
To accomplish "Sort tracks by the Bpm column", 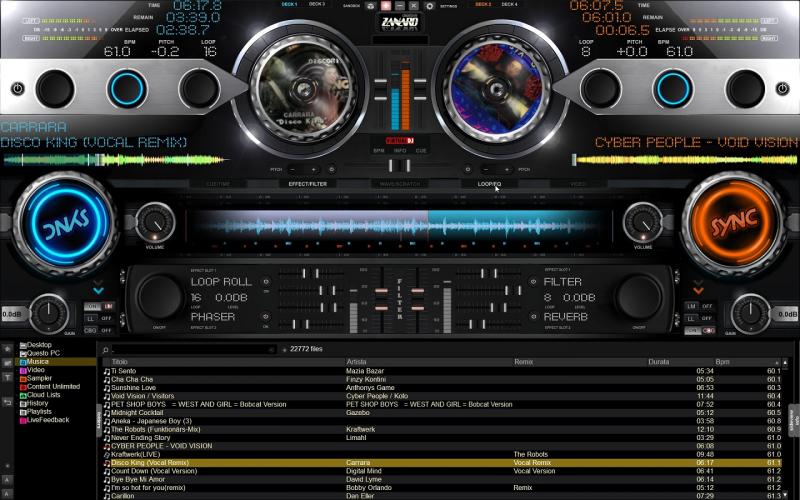I will (722, 362).
